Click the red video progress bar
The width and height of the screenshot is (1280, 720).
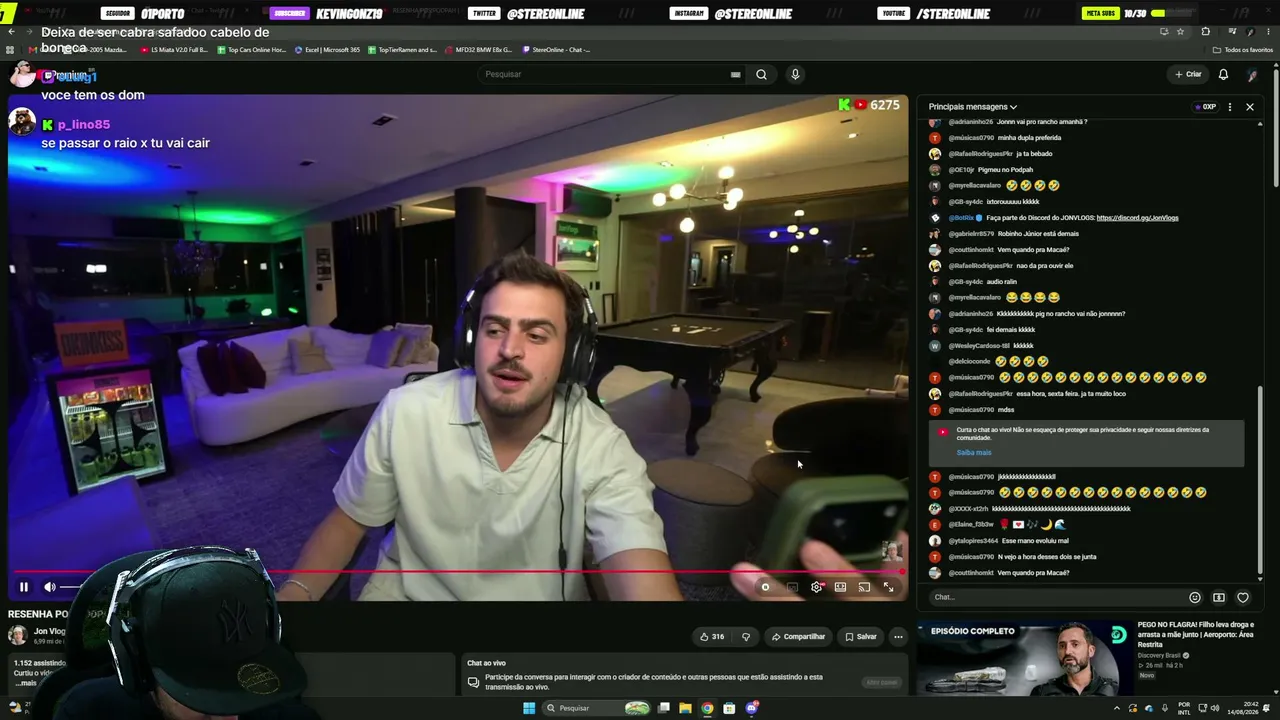[x=457, y=572]
